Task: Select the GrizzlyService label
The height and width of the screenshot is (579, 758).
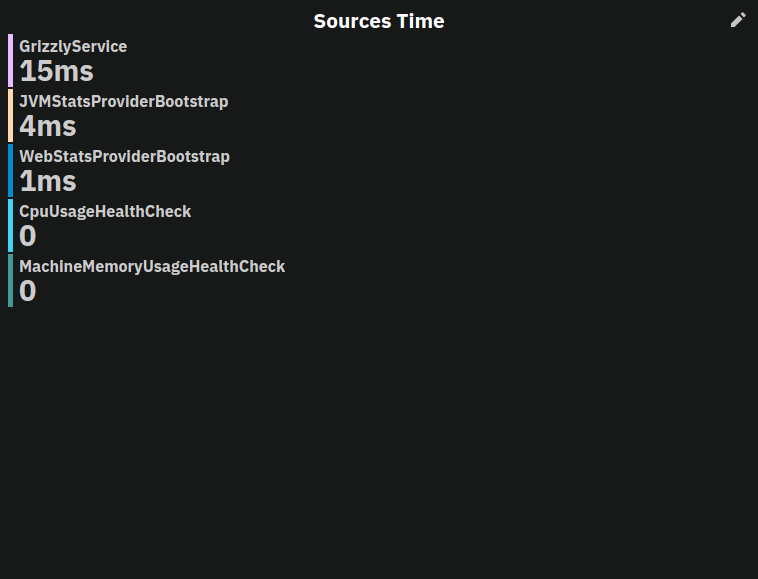Action: click(73, 46)
